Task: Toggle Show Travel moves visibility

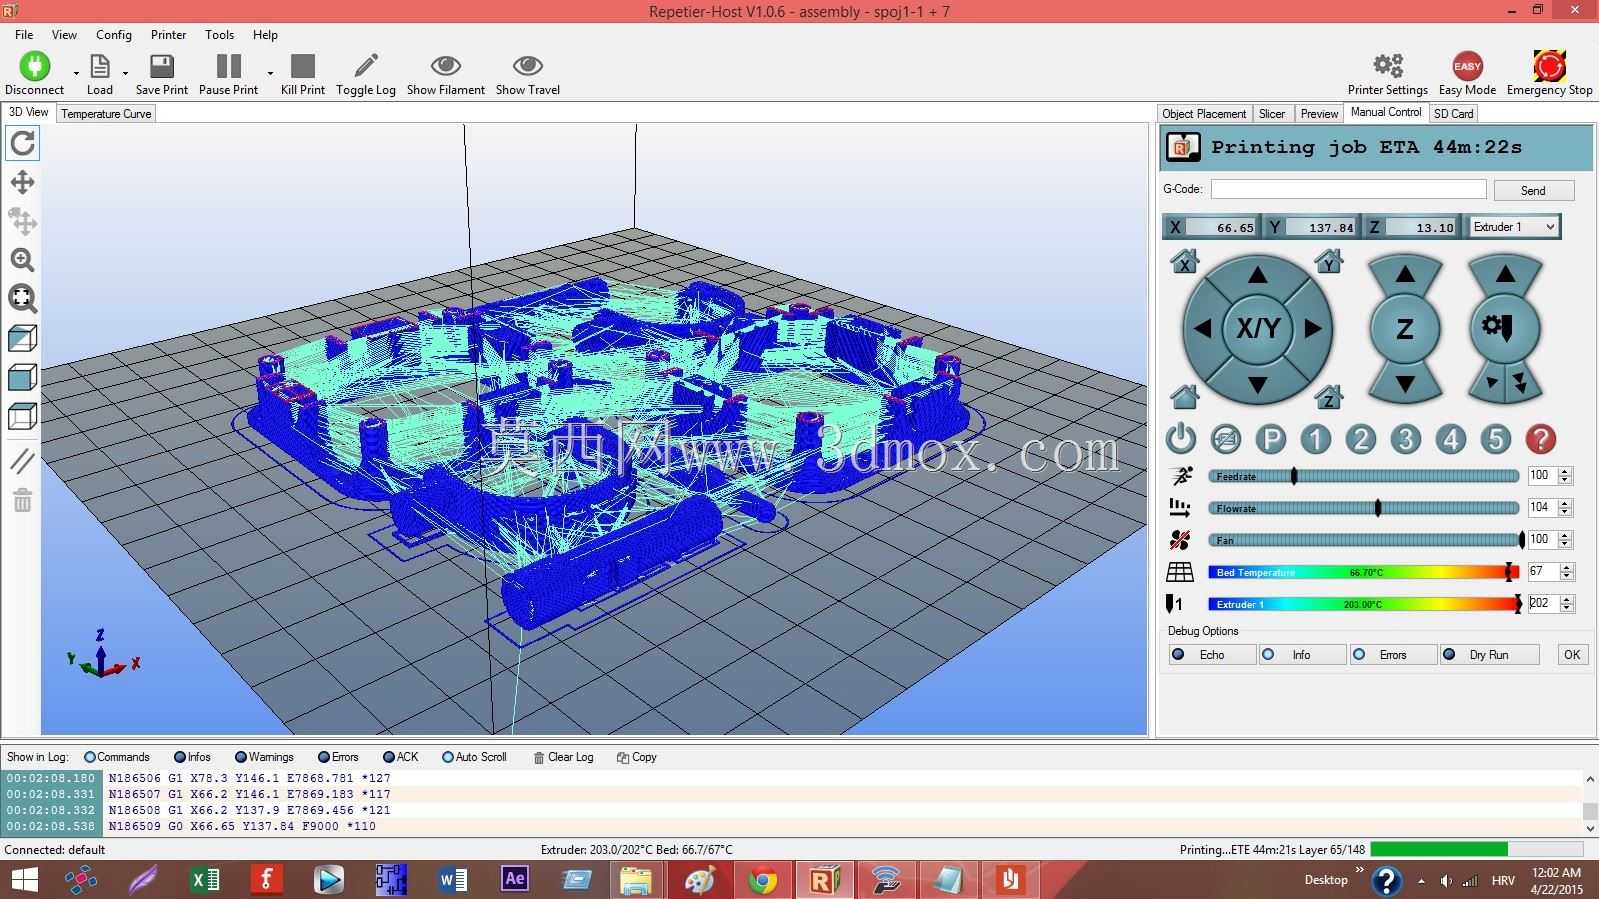Action: [527, 75]
